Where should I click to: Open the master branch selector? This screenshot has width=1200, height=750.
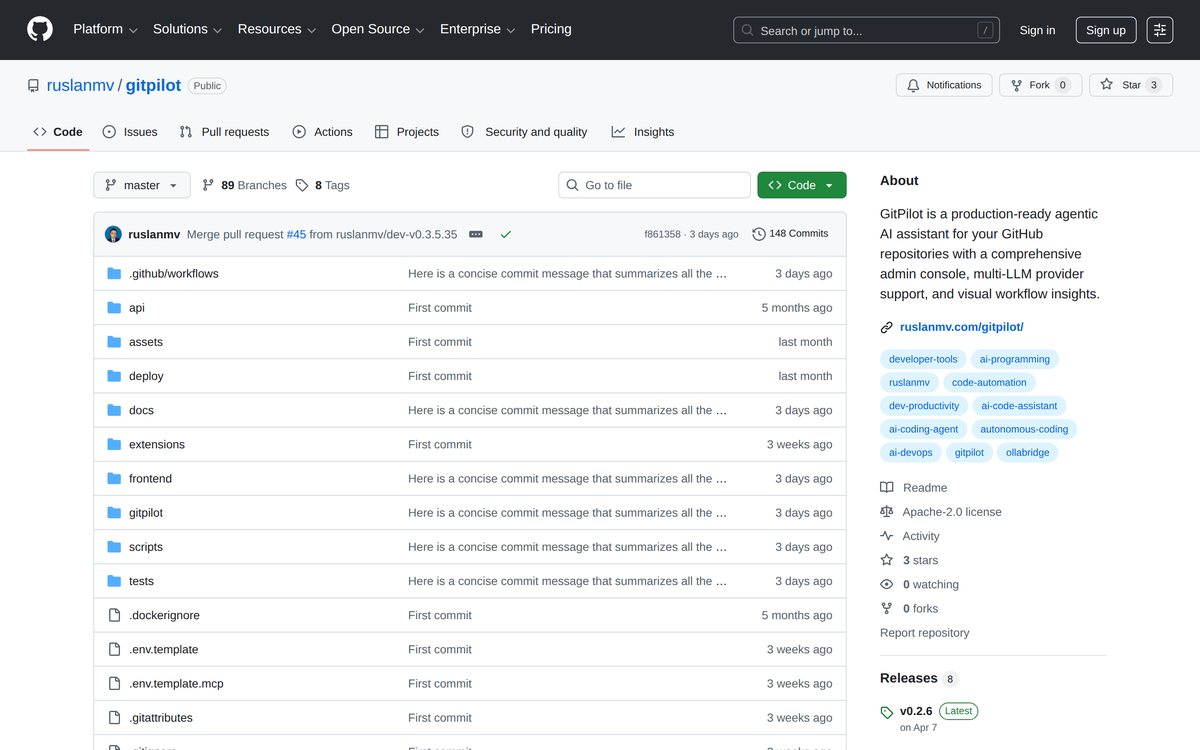(x=141, y=185)
